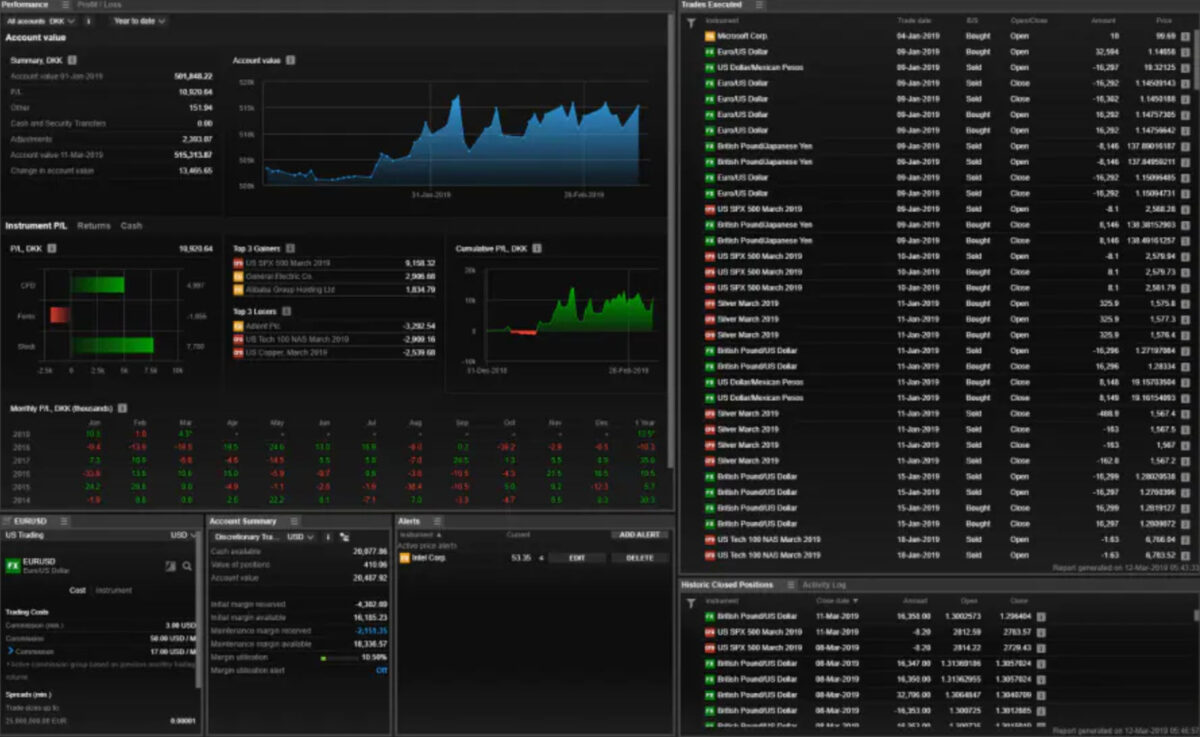Screen dimensions: 1200x737
Task: Select the Returns tab
Action: (94, 226)
